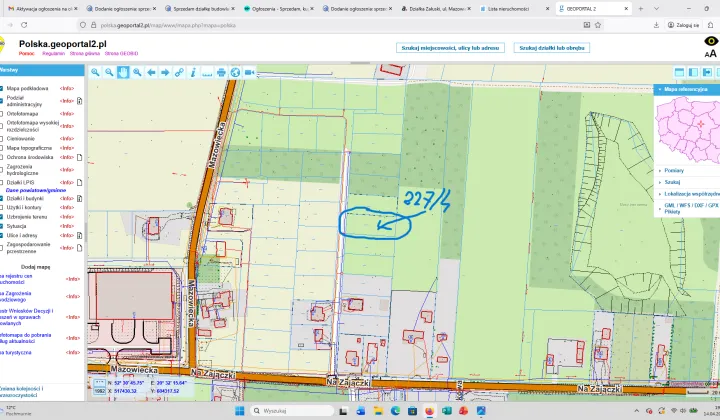
Task: Click the measure ruler tool icon
Action: 208,72
